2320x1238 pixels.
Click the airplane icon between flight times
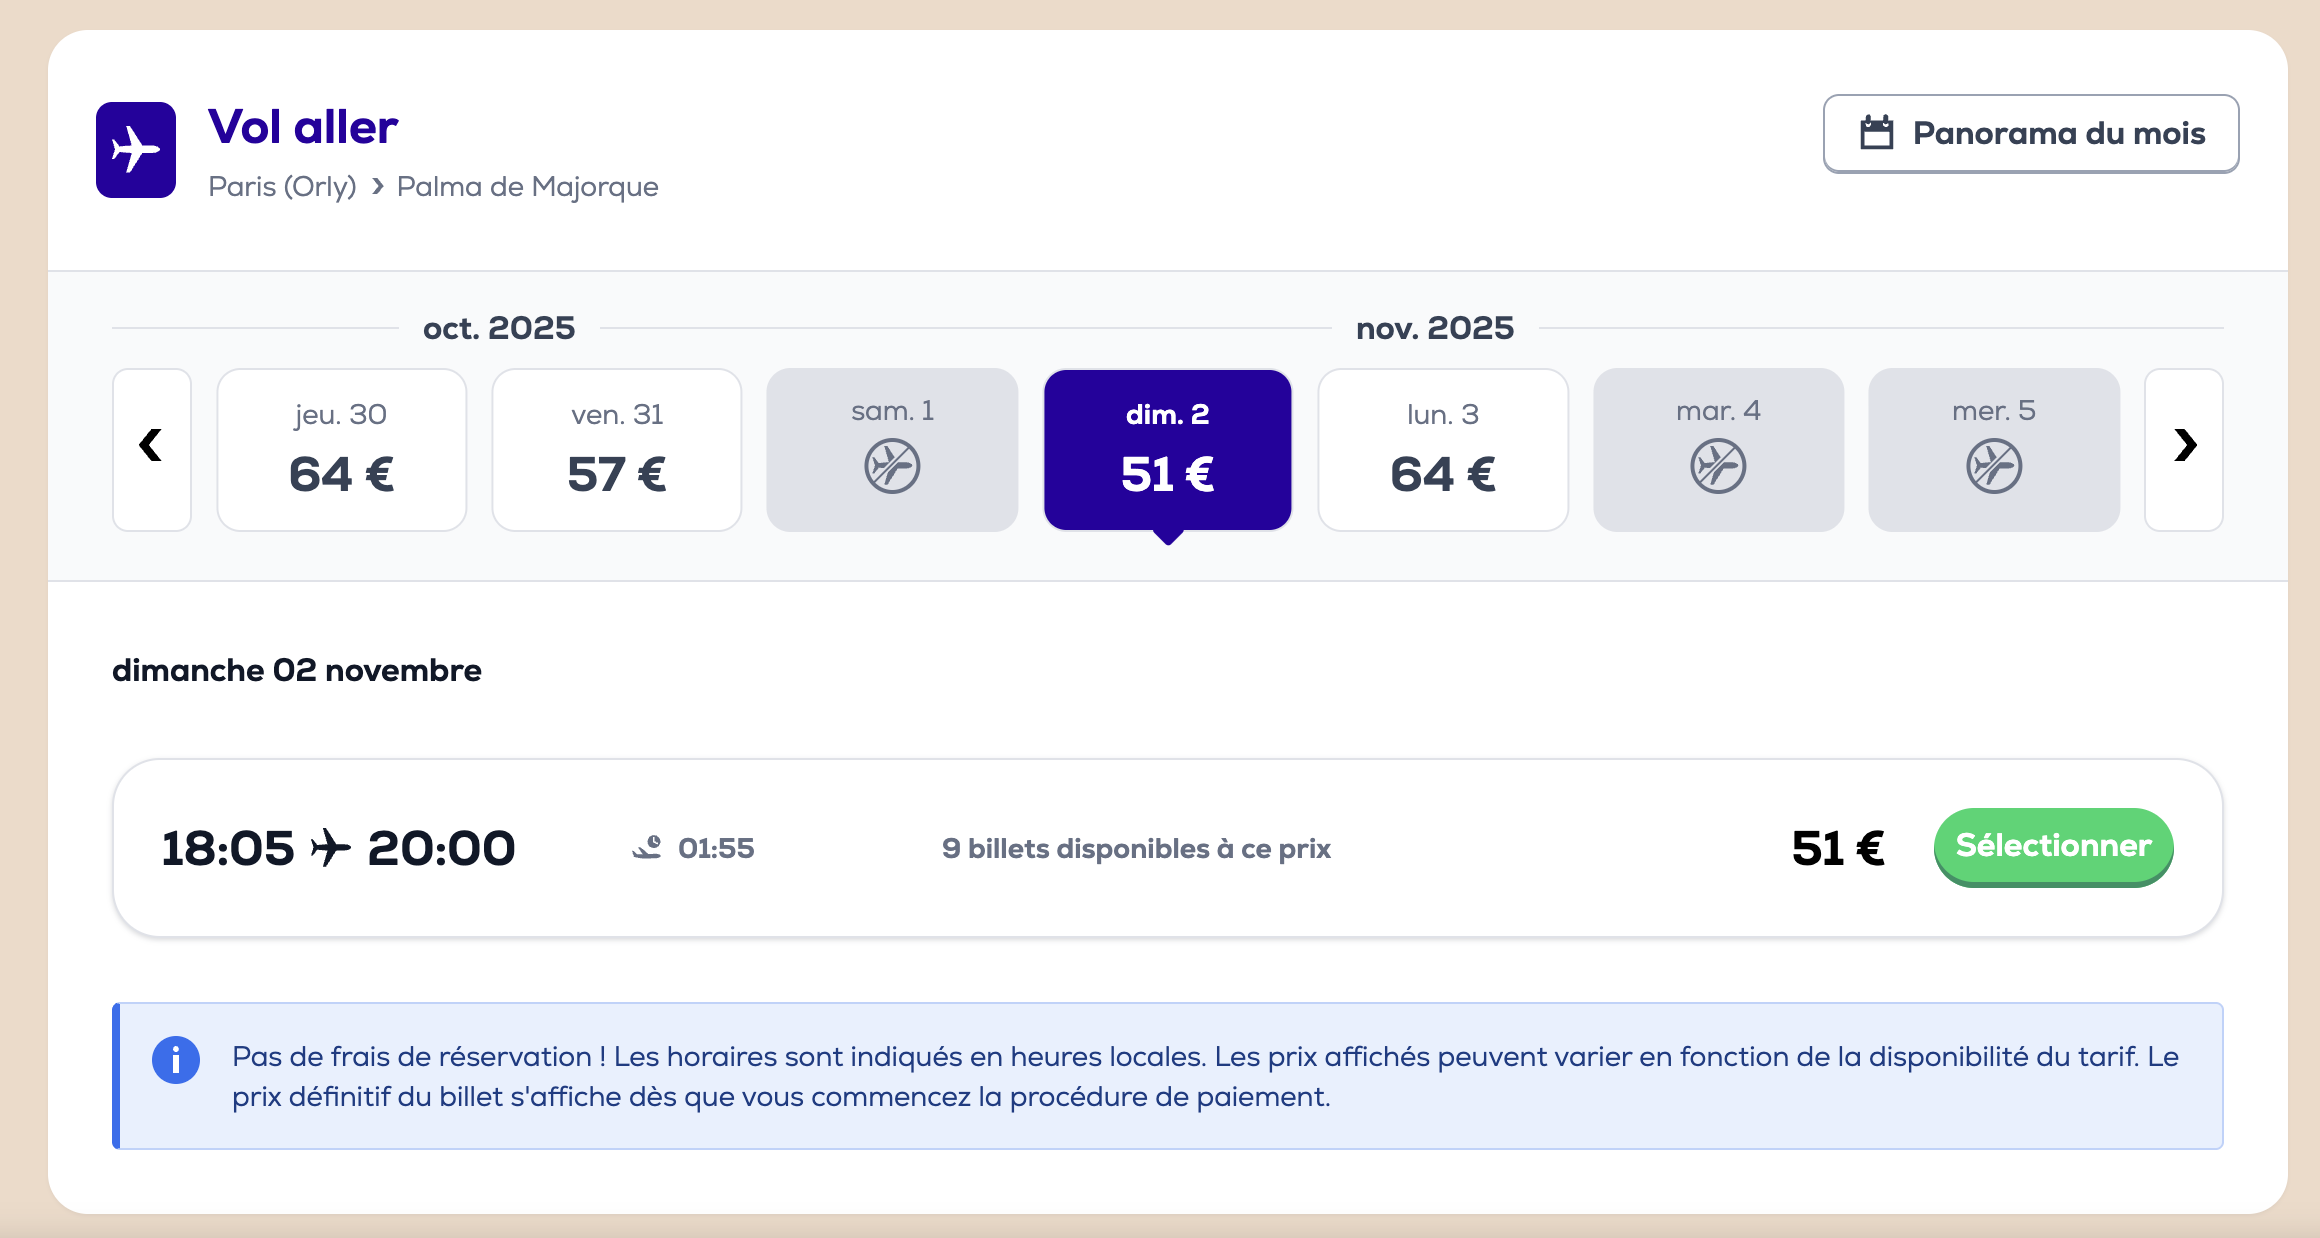(x=331, y=848)
